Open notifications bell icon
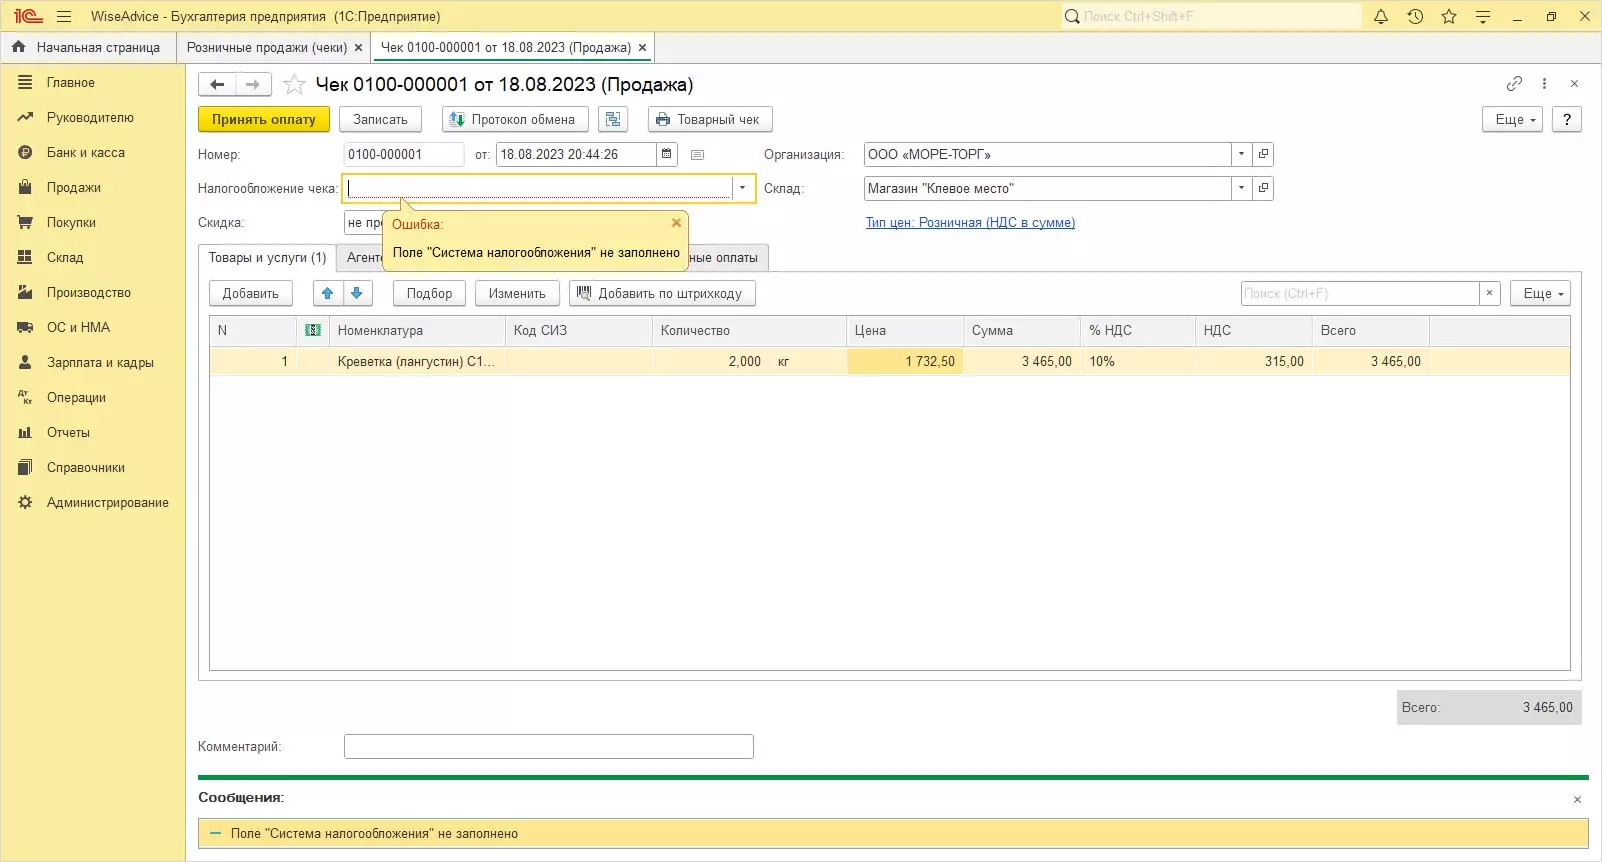This screenshot has width=1602, height=862. coord(1381,16)
